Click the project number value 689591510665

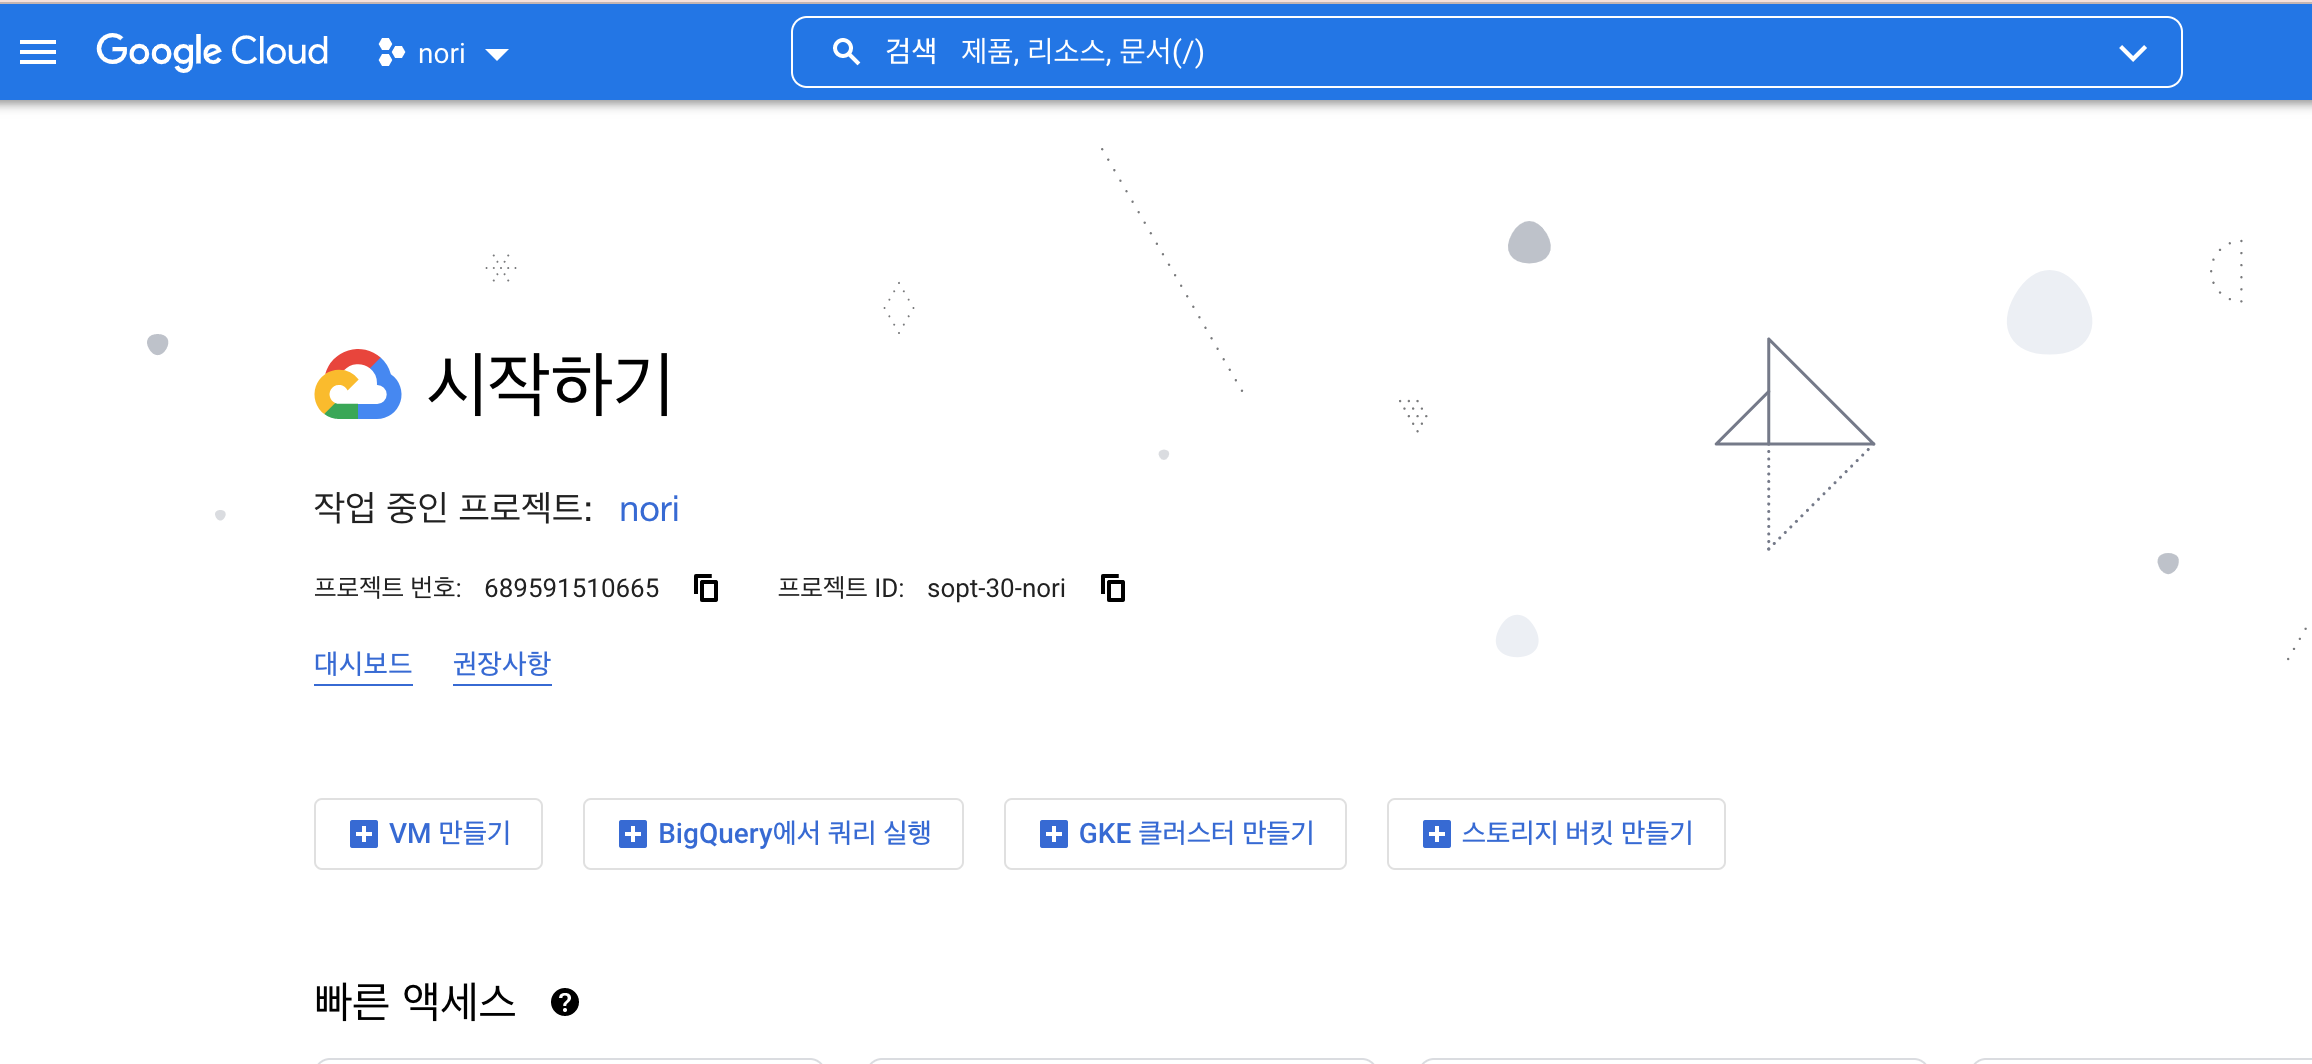(x=572, y=588)
